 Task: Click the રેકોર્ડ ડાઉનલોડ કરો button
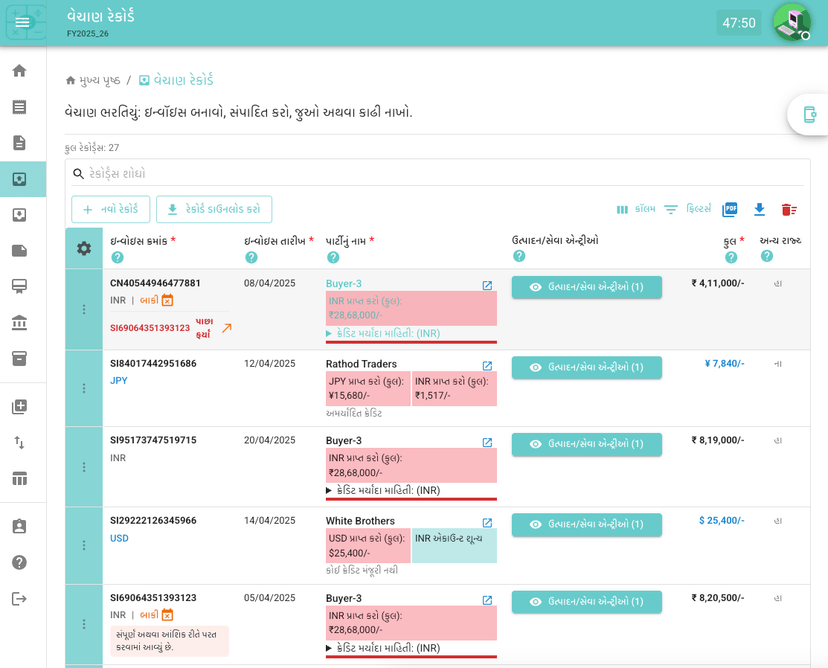click(214, 209)
